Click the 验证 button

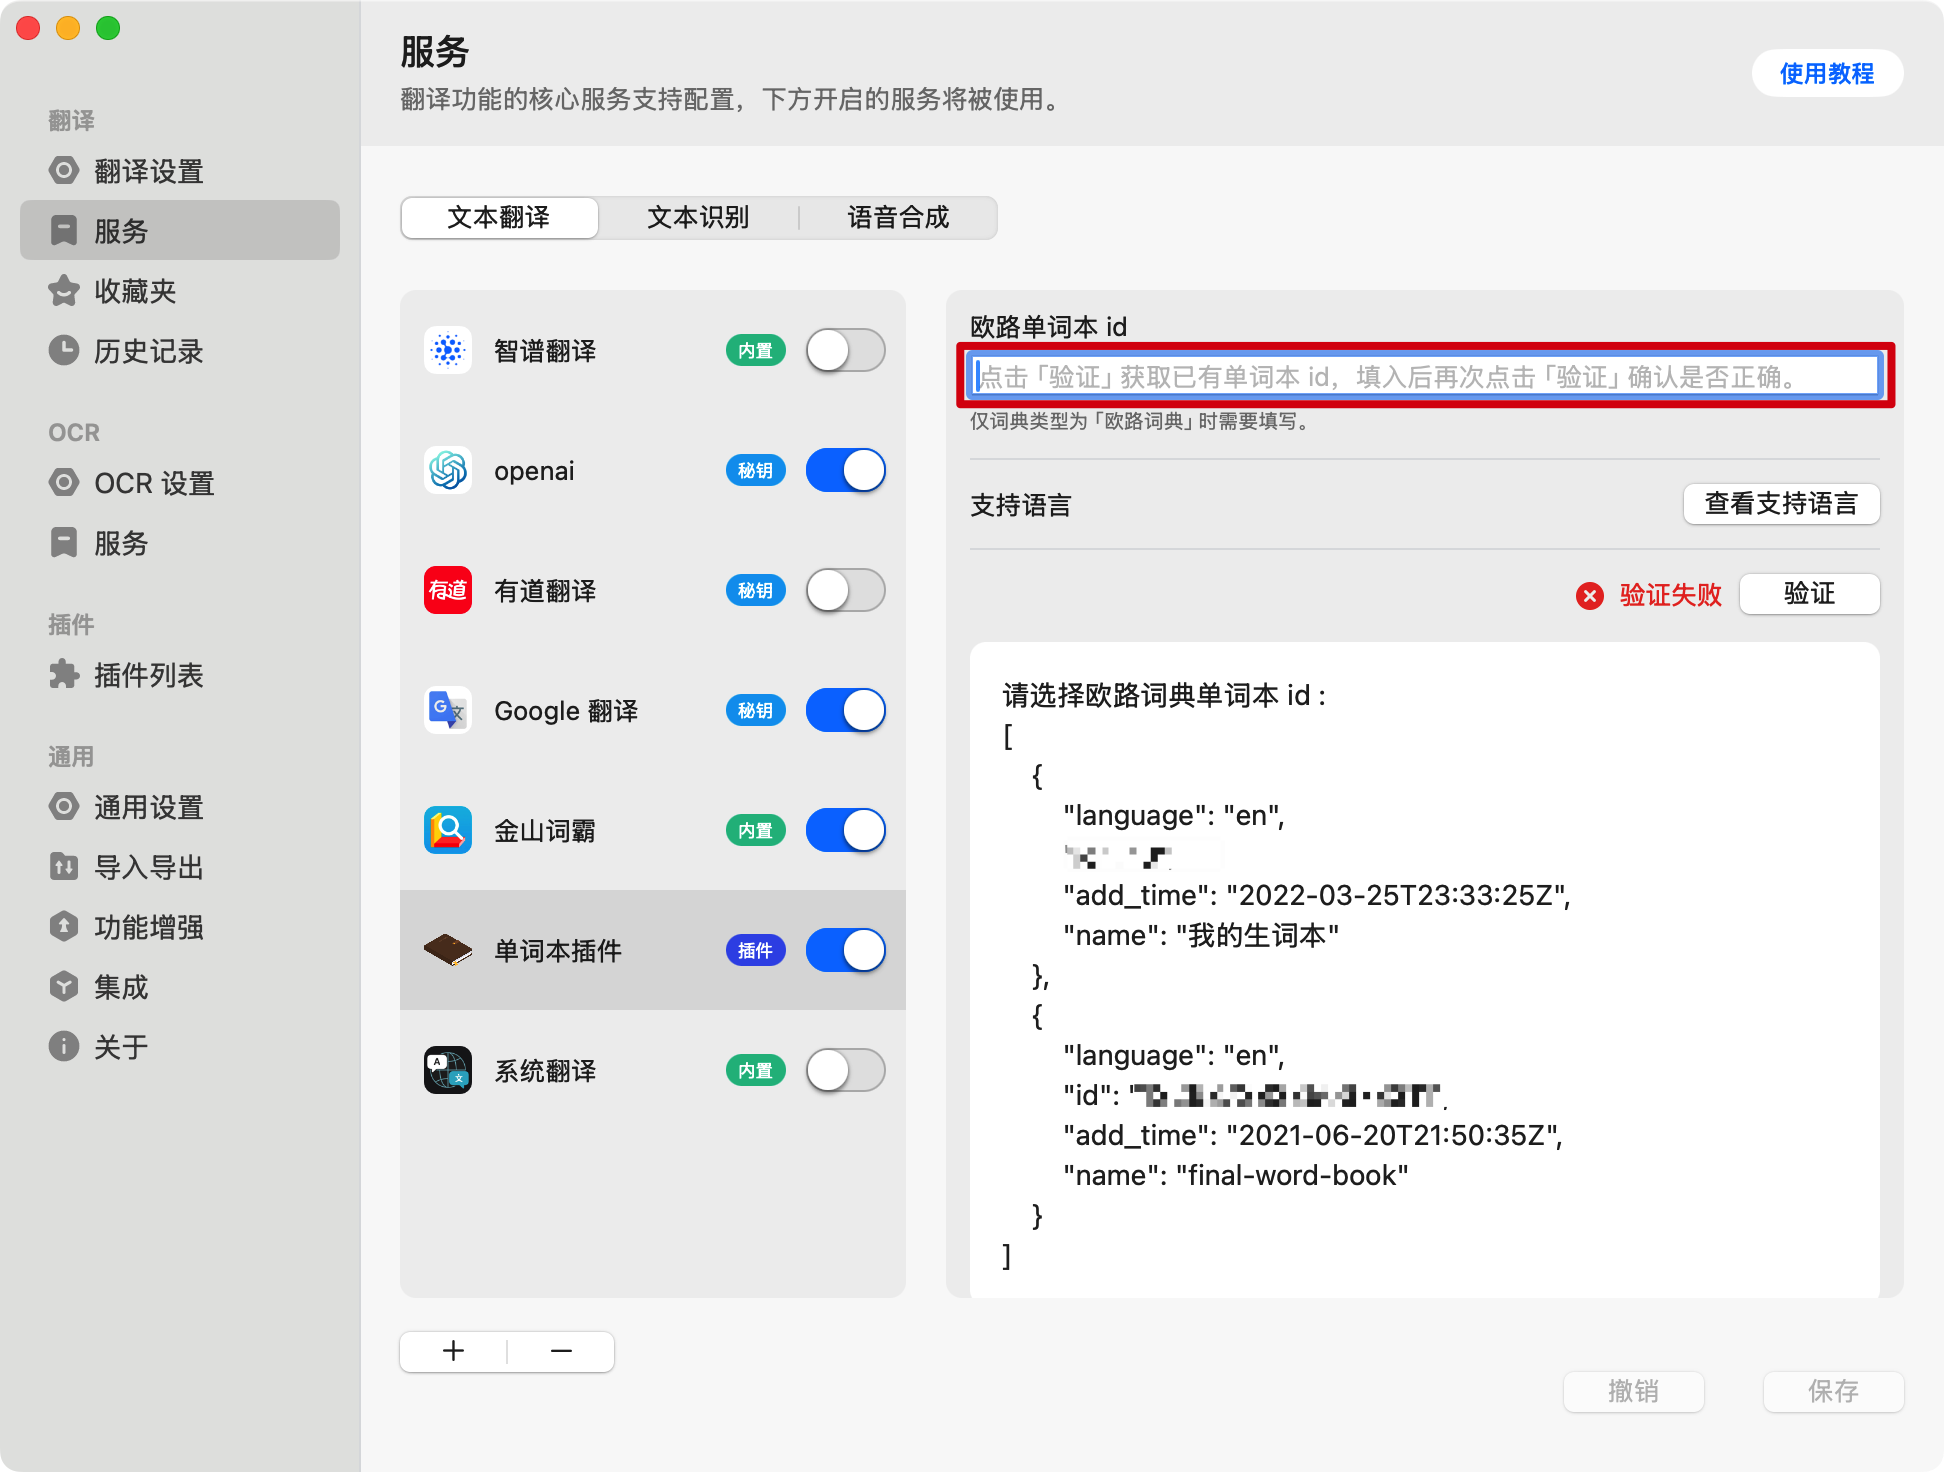[x=1809, y=594]
